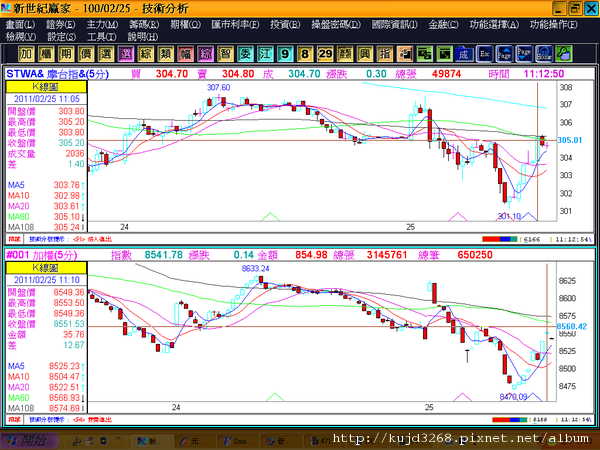Click the Windows 開始 start button
The width and height of the screenshot is (600, 450).
(29, 441)
